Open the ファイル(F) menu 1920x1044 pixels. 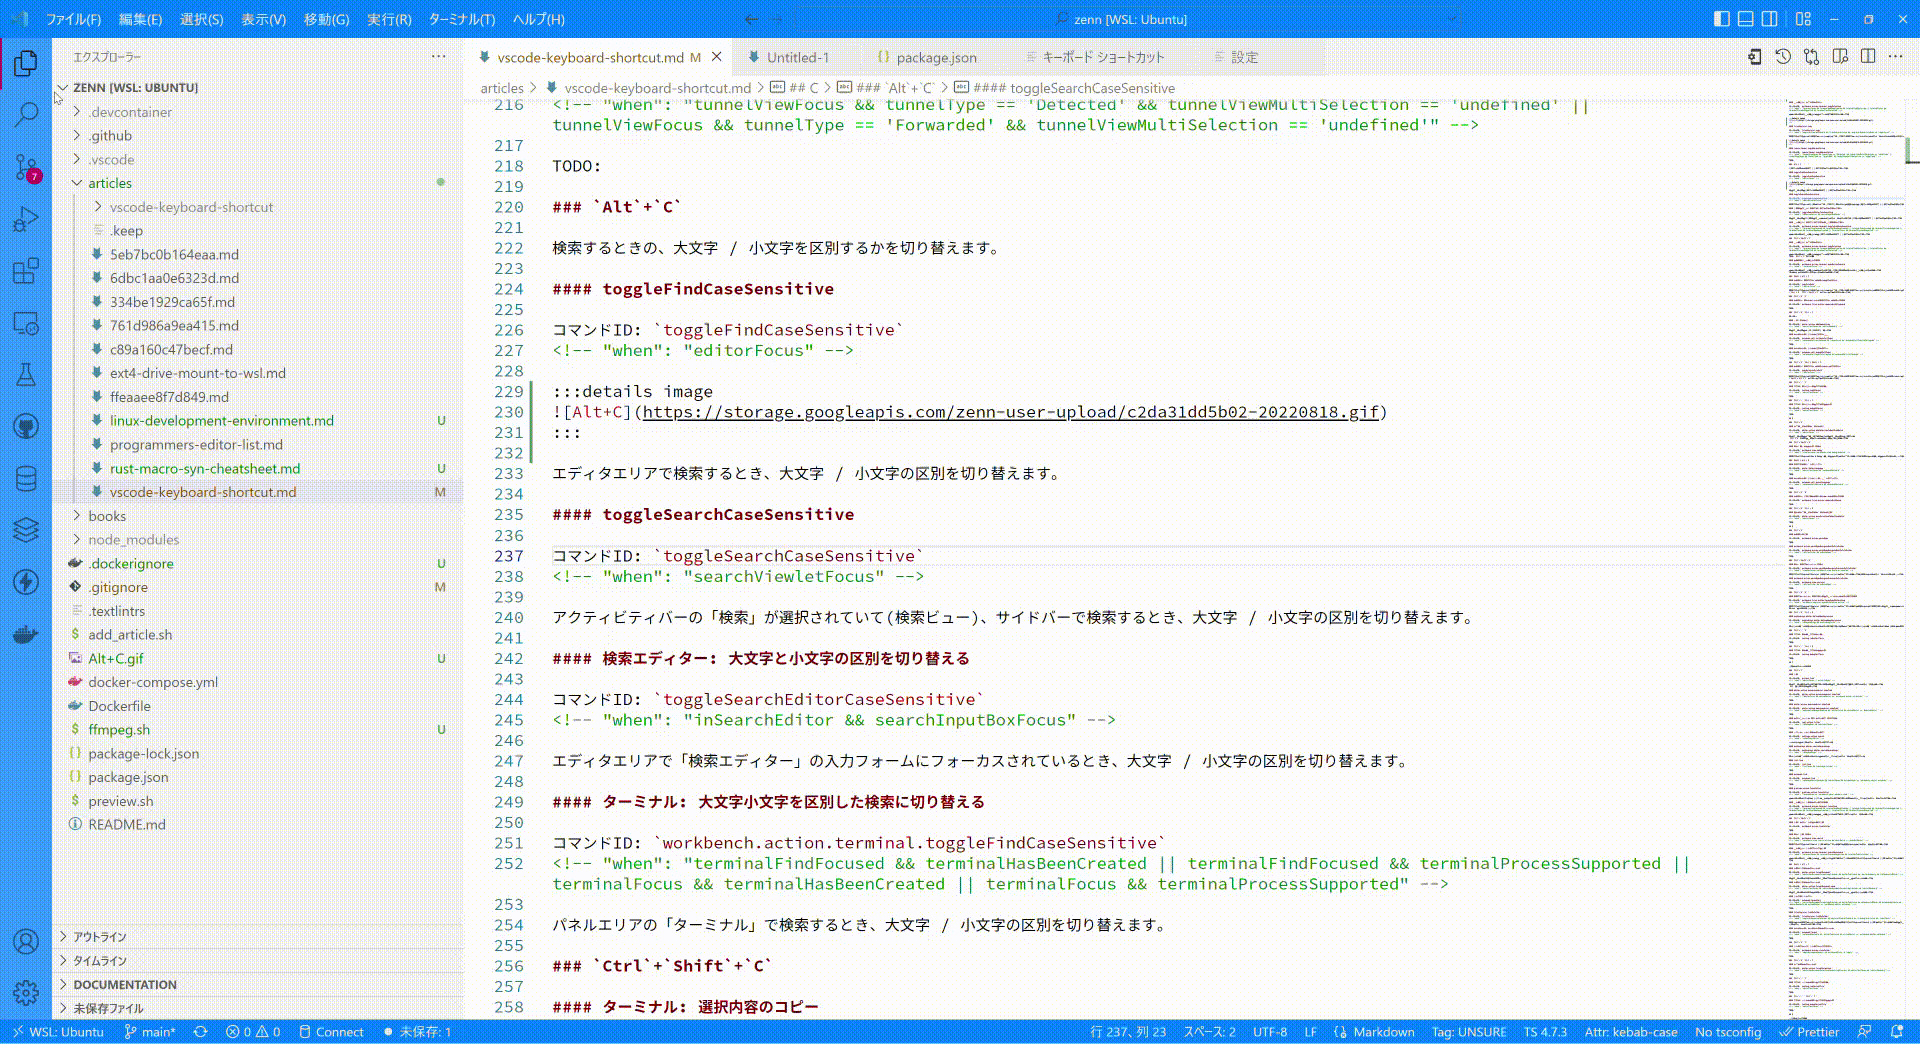[x=74, y=19]
